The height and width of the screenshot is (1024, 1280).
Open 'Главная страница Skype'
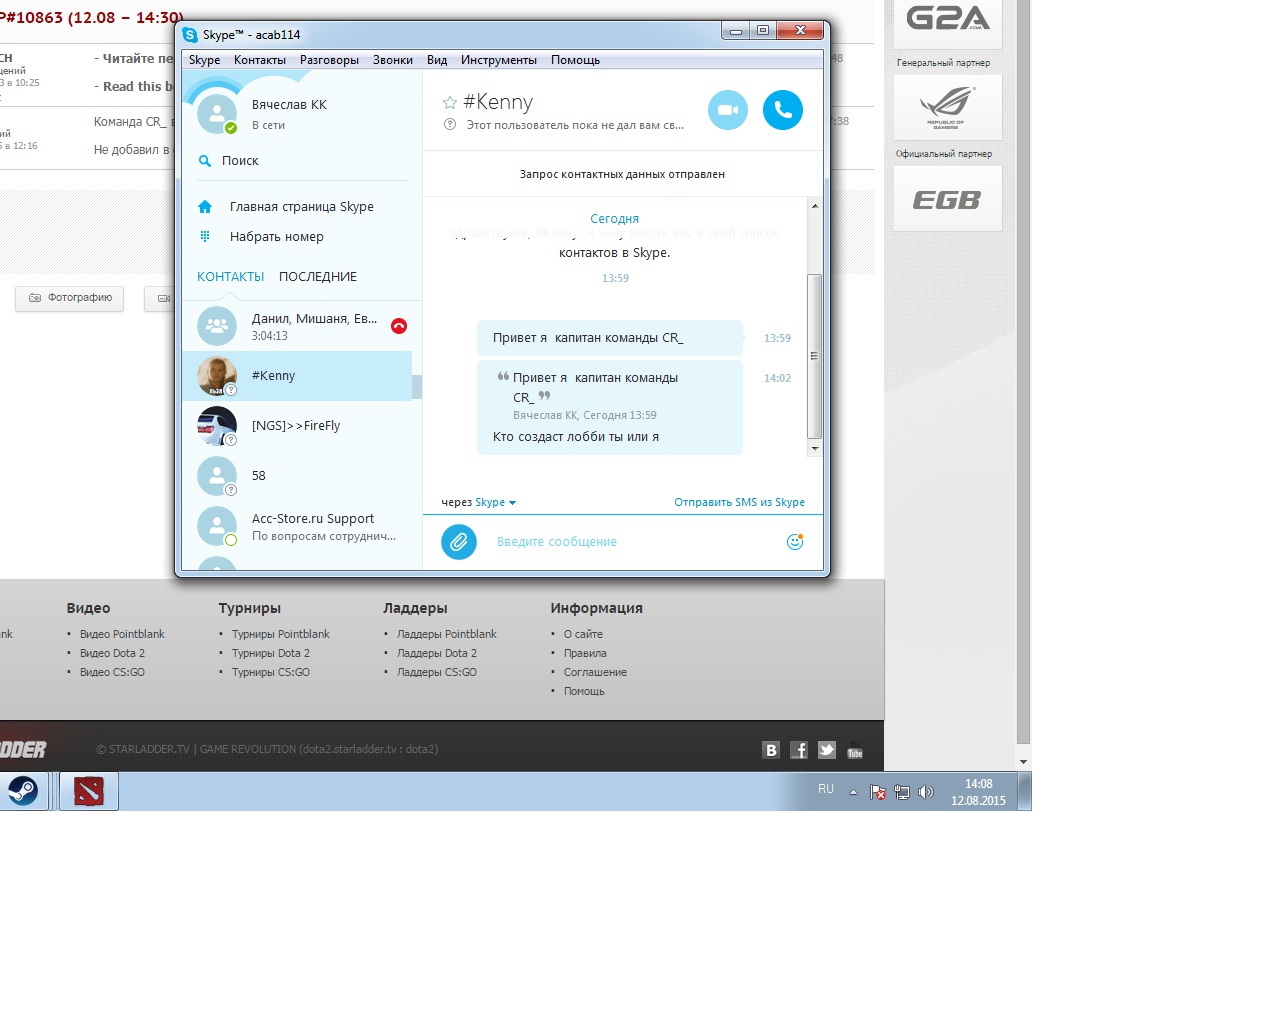[x=302, y=207]
